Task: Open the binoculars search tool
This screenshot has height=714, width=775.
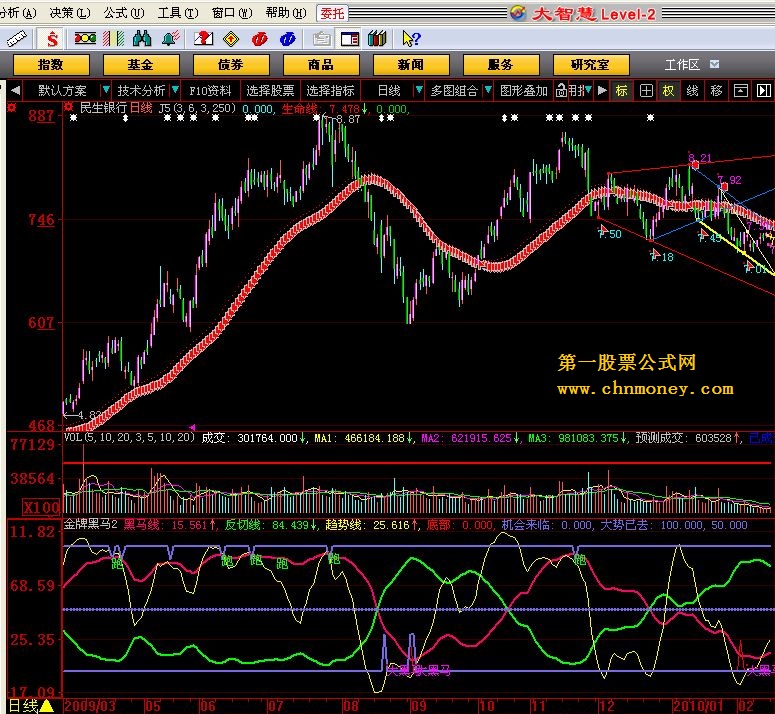Action: [142, 38]
